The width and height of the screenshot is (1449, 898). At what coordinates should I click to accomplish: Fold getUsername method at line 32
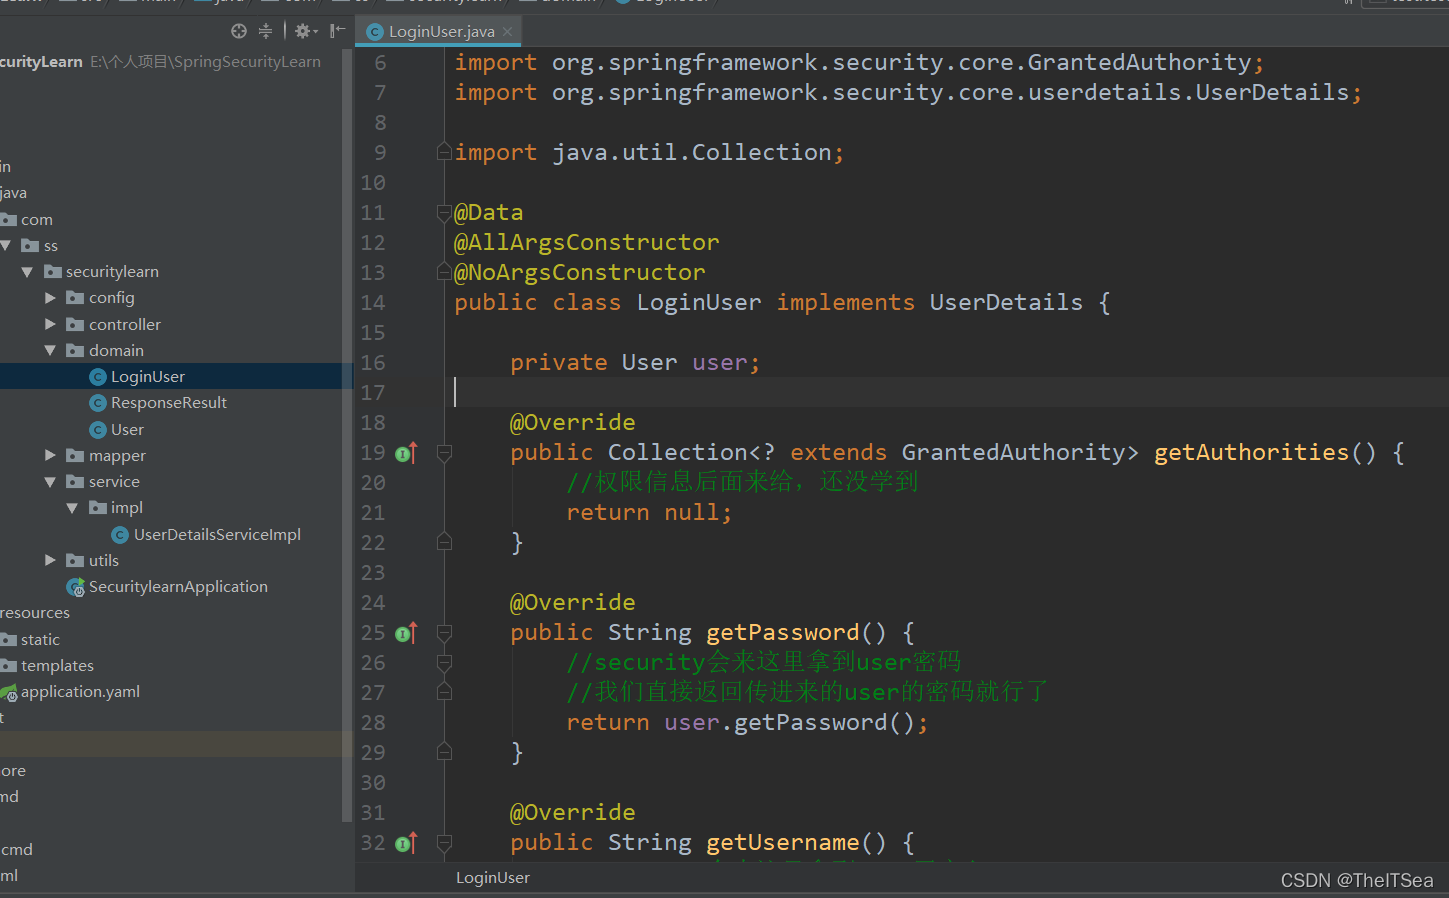click(444, 843)
